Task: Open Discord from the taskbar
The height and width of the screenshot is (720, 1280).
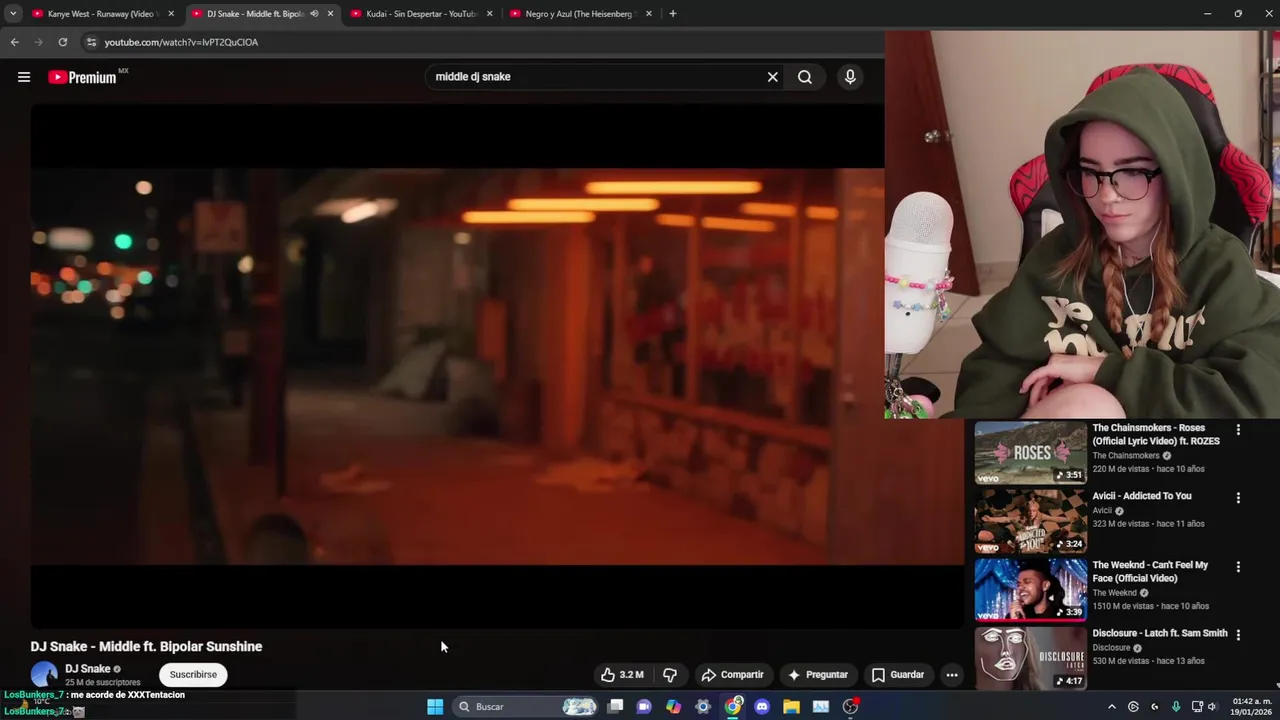Action: pyautogui.click(x=762, y=707)
